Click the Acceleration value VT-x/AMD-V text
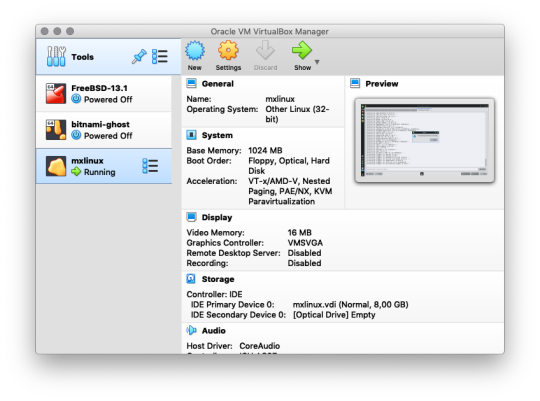The image size is (540, 401). (x=290, y=191)
